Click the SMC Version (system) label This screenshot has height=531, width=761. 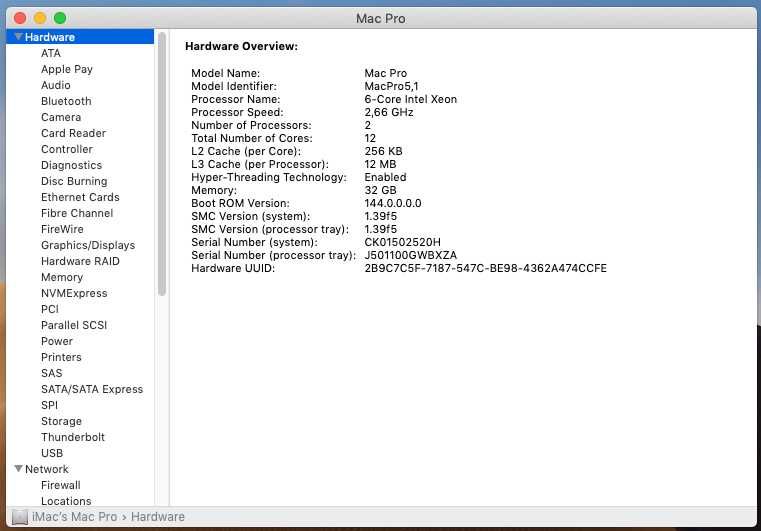coord(250,216)
